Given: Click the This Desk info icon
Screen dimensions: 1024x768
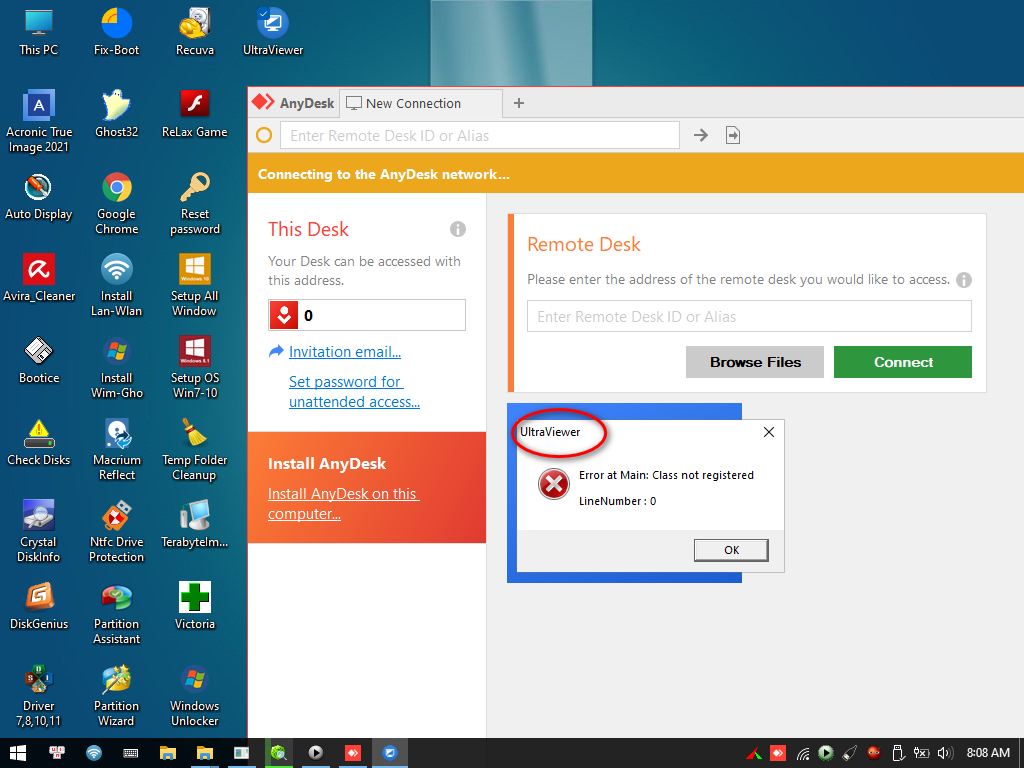Looking at the screenshot, I should coord(458,229).
